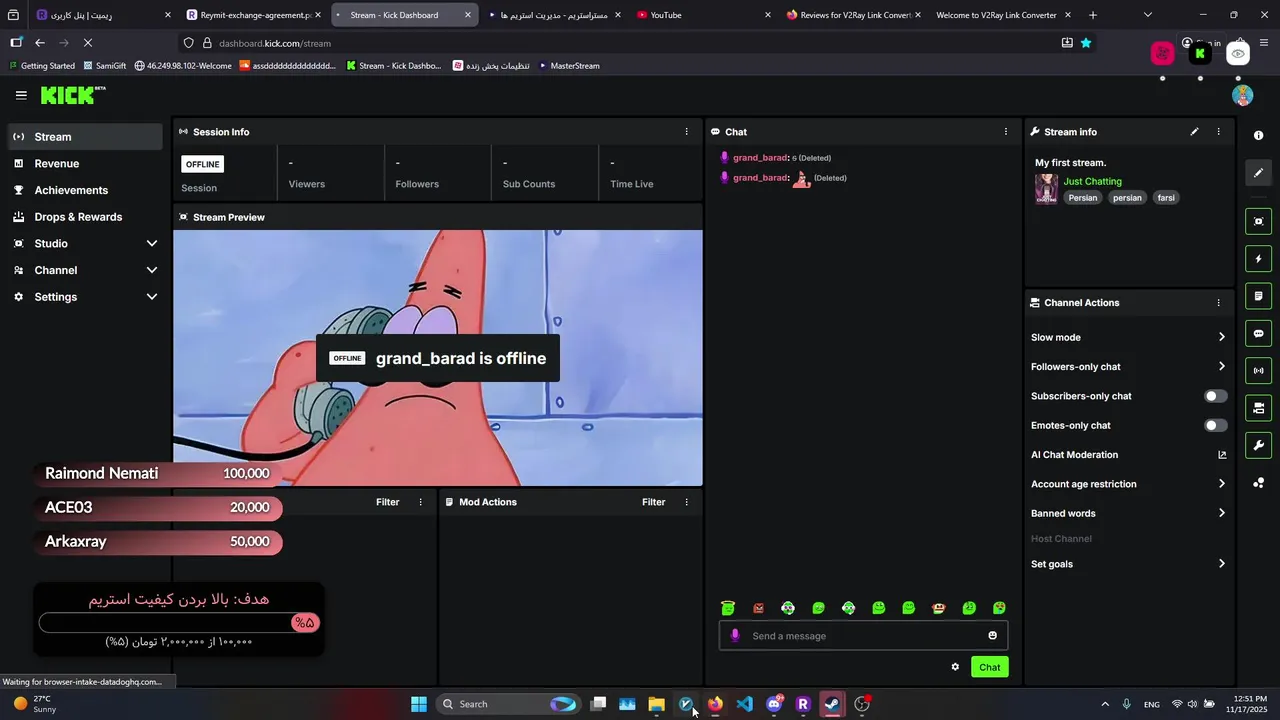Image resolution: width=1280 pixels, height=720 pixels.
Task: Open Chat panel three-dot options
Action: pyautogui.click(x=1006, y=132)
